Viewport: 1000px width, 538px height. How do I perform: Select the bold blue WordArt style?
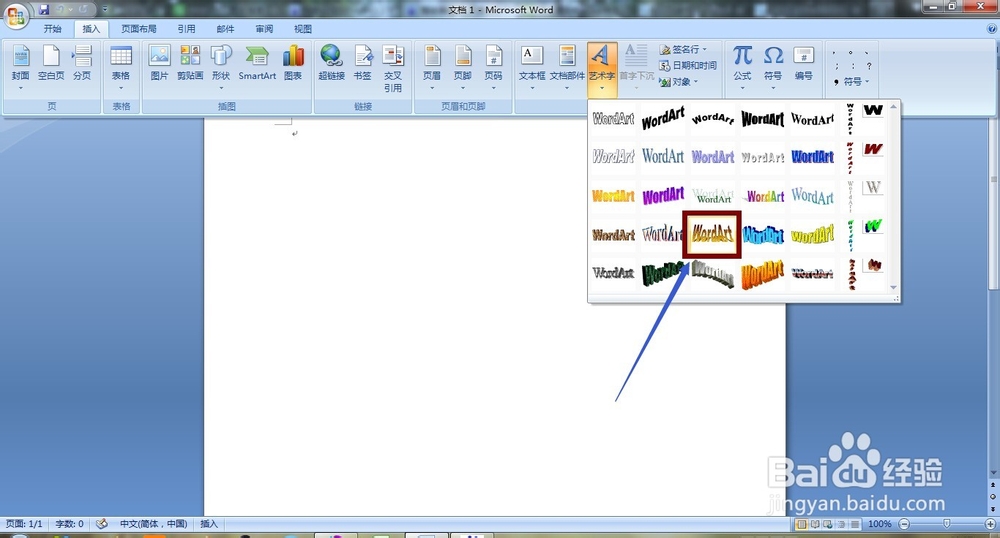click(812, 157)
